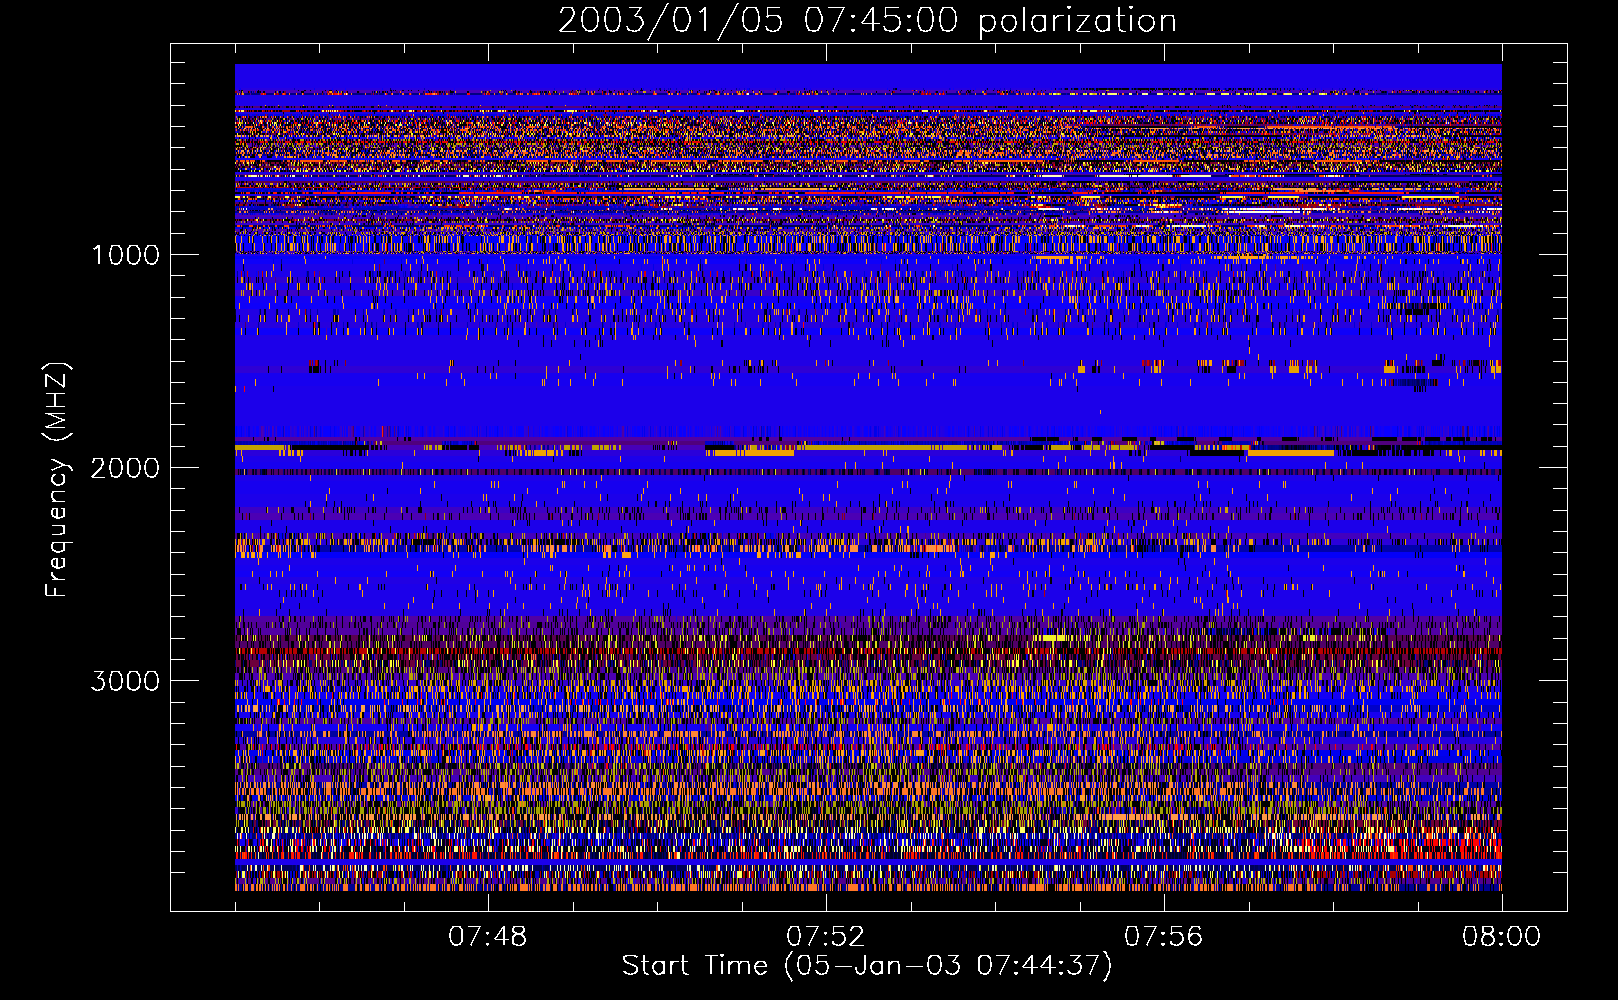The height and width of the screenshot is (1000, 1618).
Task: Click the "3000" frequency tick label
Action: click(126, 681)
